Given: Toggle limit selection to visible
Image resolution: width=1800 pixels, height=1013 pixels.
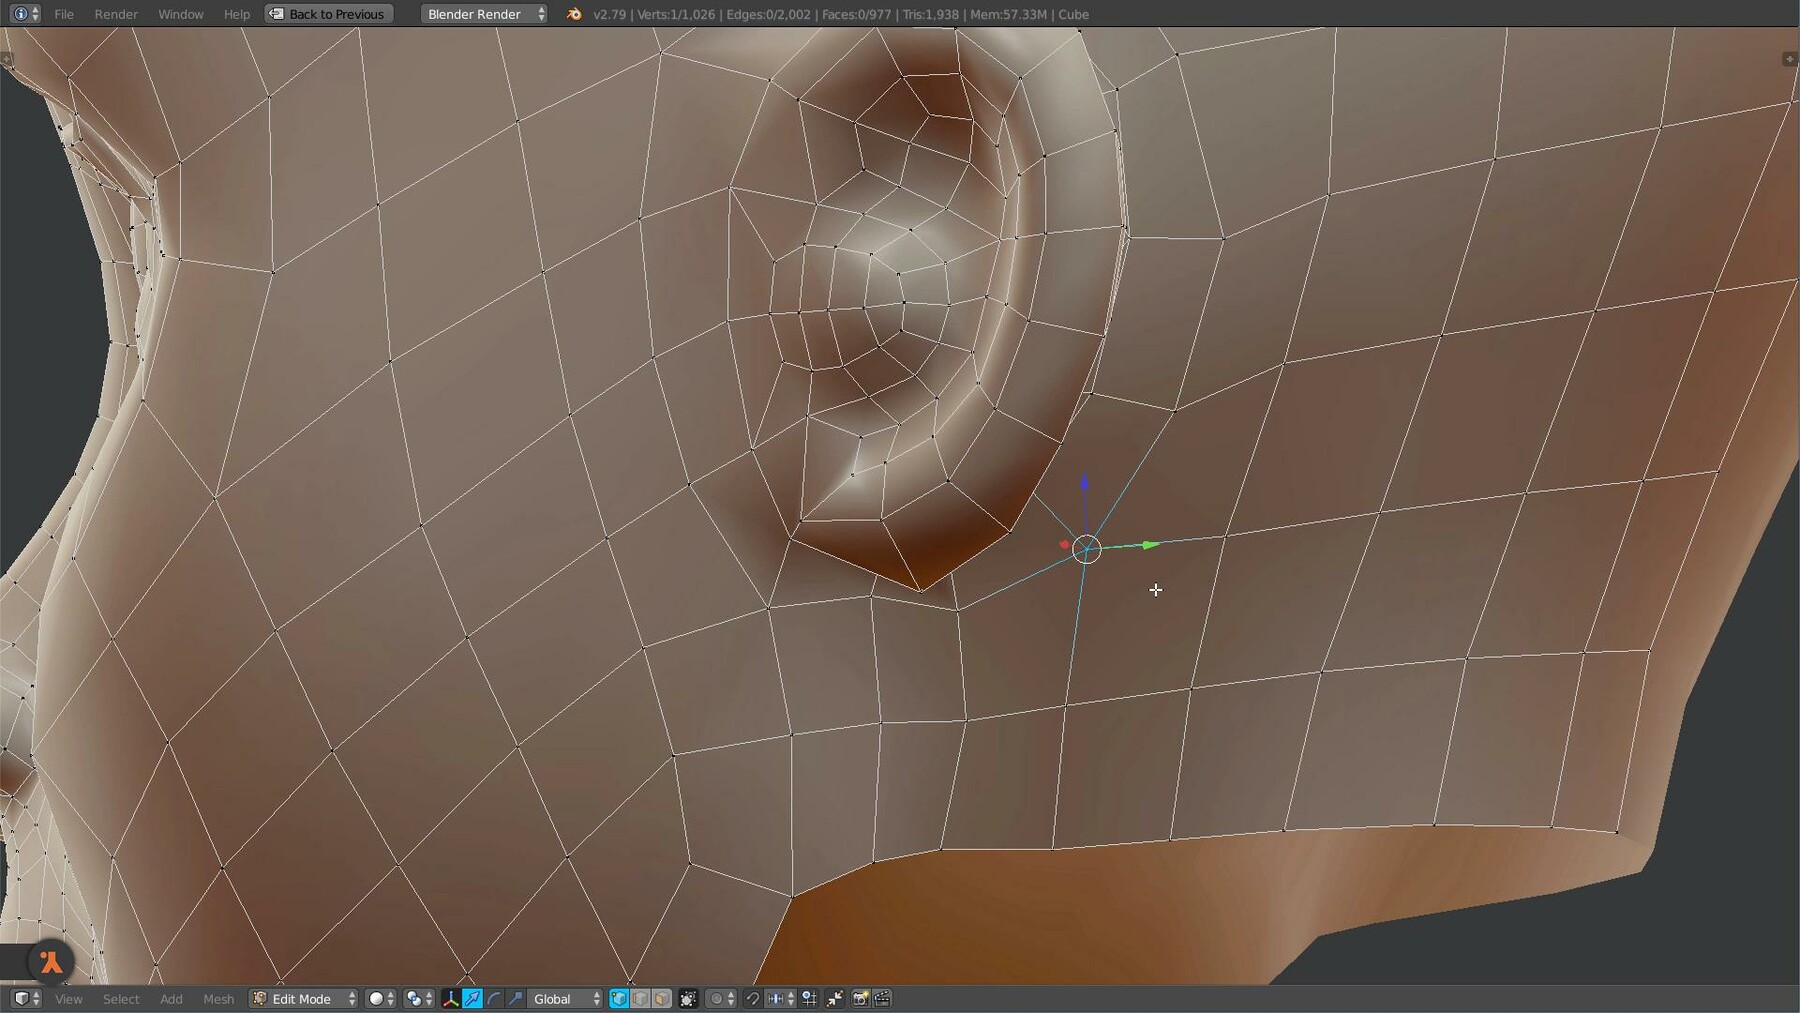Looking at the screenshot, I should point(687,998).
